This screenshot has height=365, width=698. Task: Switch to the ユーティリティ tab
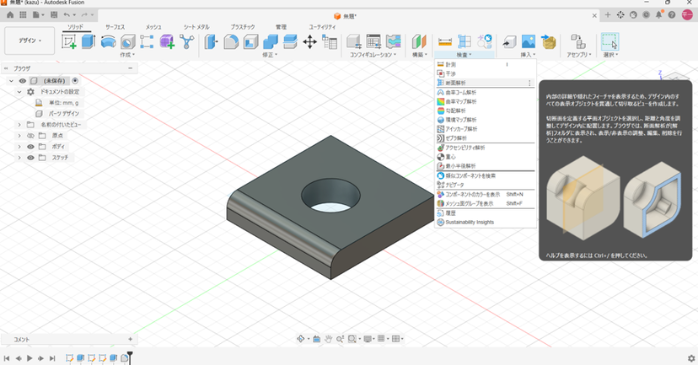322,27
